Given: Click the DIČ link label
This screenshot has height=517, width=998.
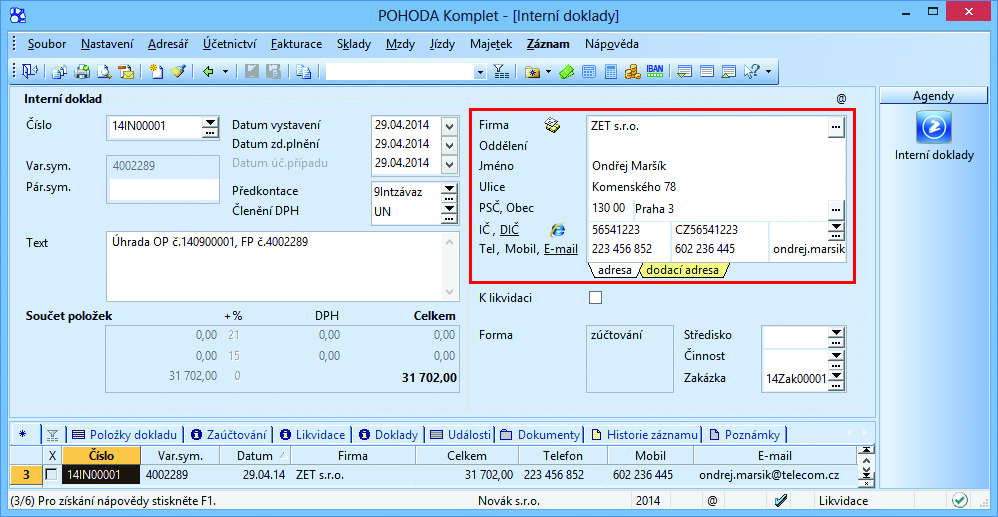Looking at the screenshot, I should pos(510,229).
